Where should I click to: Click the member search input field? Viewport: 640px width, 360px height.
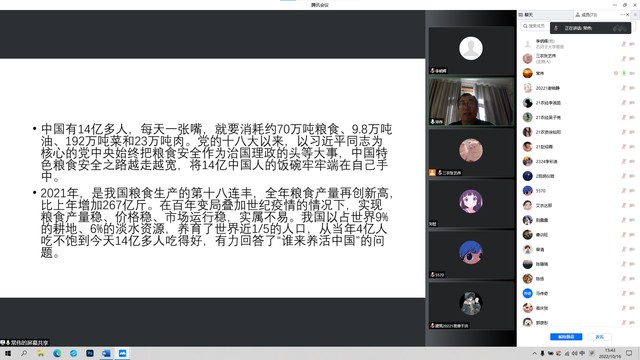pyautogui.click(x=535, y=26)
